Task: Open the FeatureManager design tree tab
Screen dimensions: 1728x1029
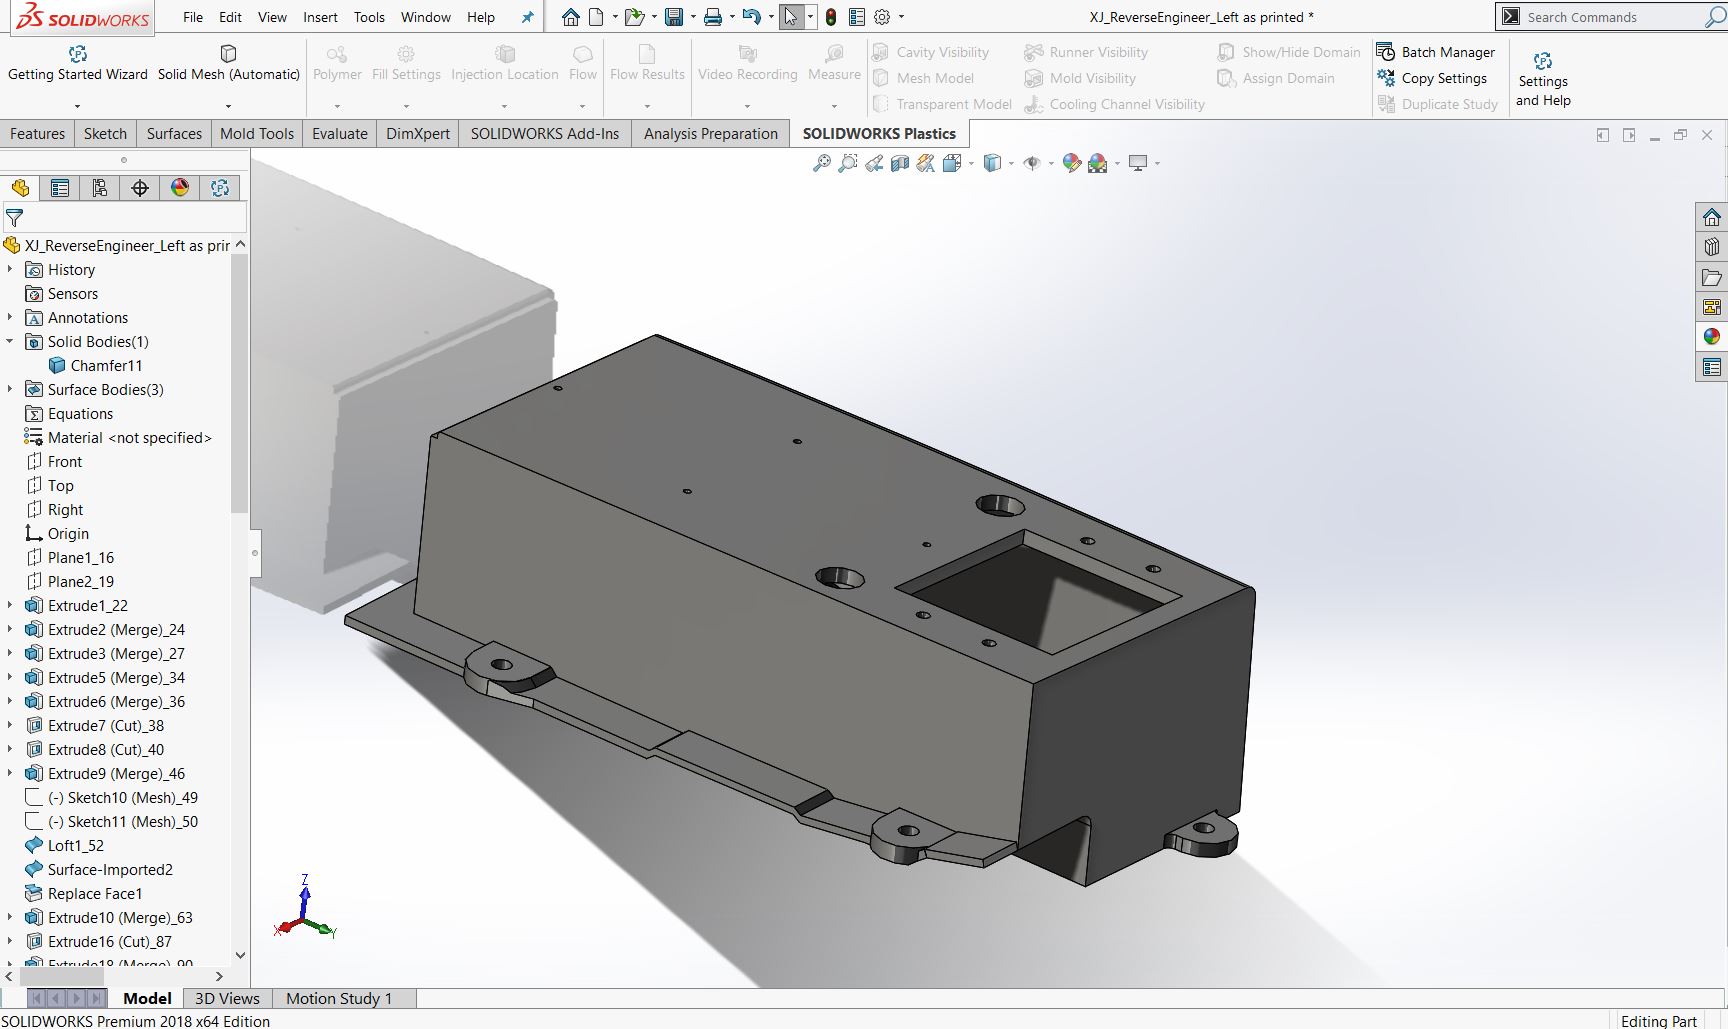Action: pos(20,188)
